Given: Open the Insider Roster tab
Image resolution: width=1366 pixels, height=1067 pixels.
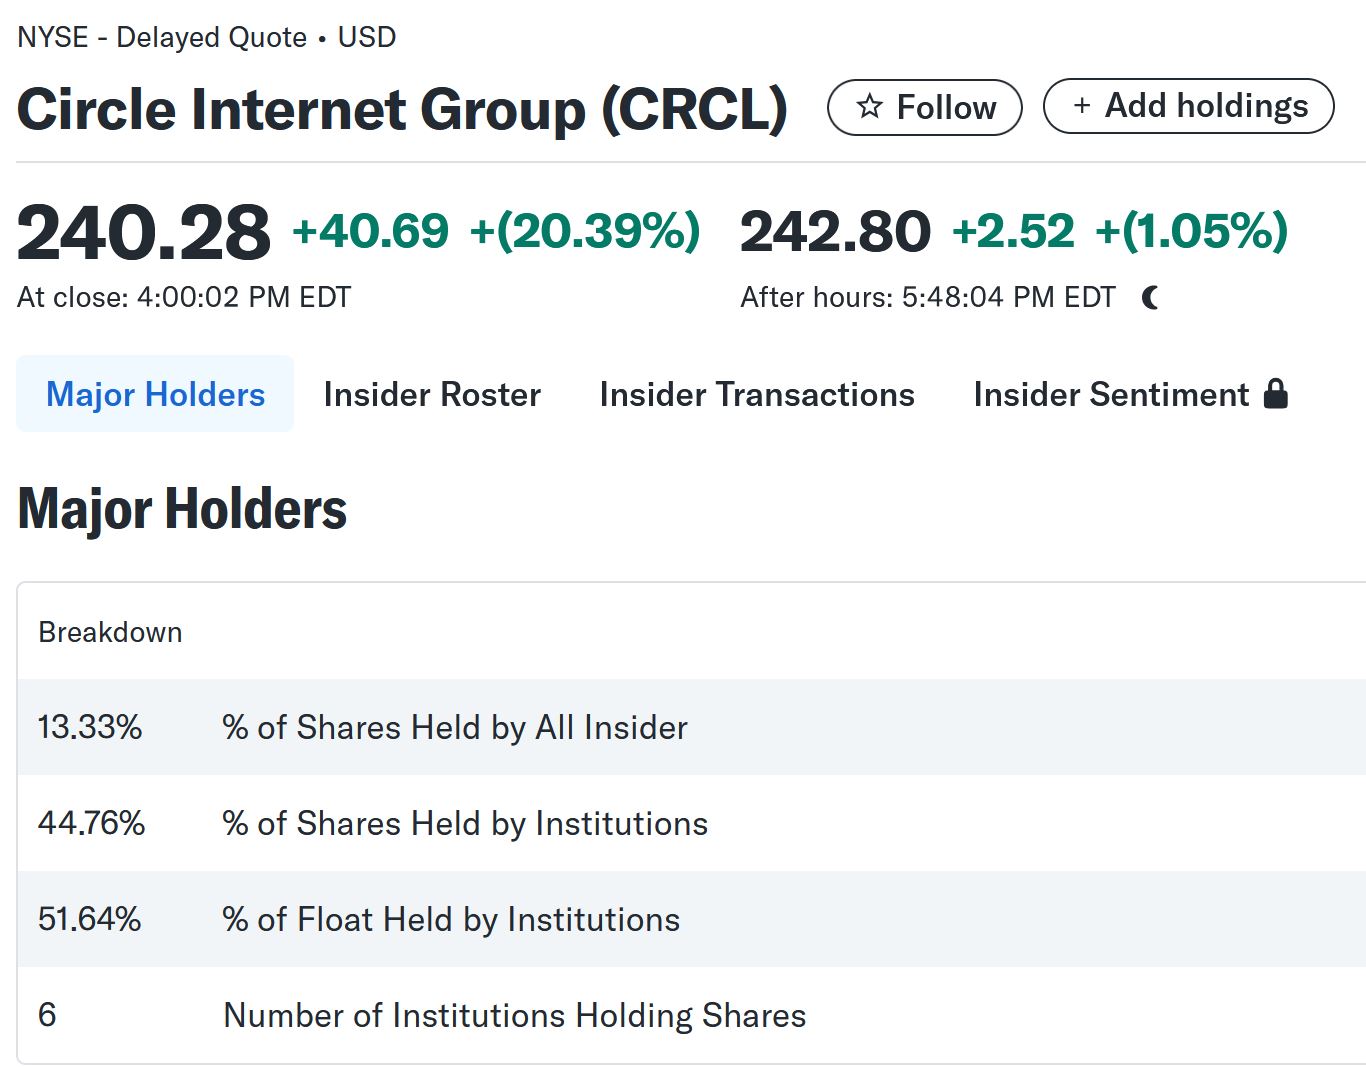Looking at the screenshot, I should [432, 394].
